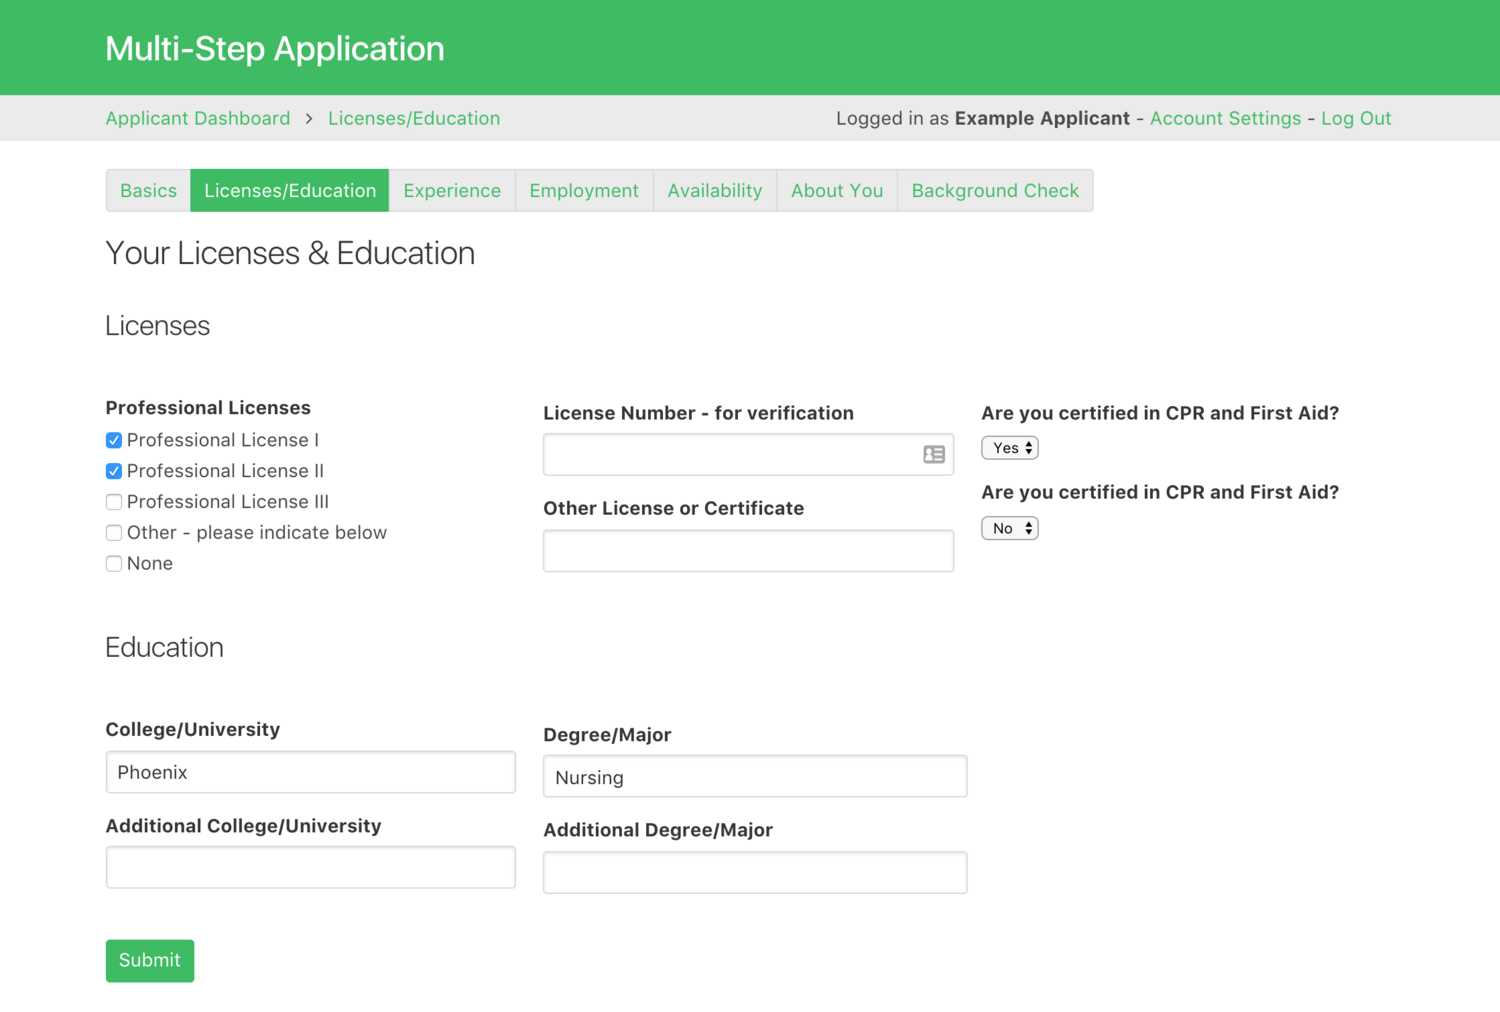The image size is (1500, 1012).
Task: Navigate to the Background Check tab
Action: 995,191
